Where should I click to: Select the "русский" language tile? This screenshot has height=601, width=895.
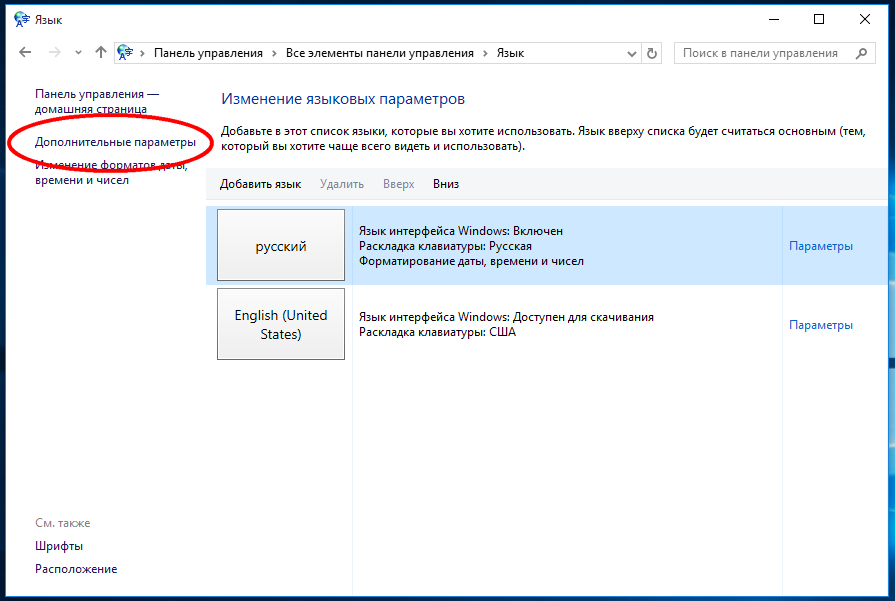pyautogui.click(x=281, y=245)
